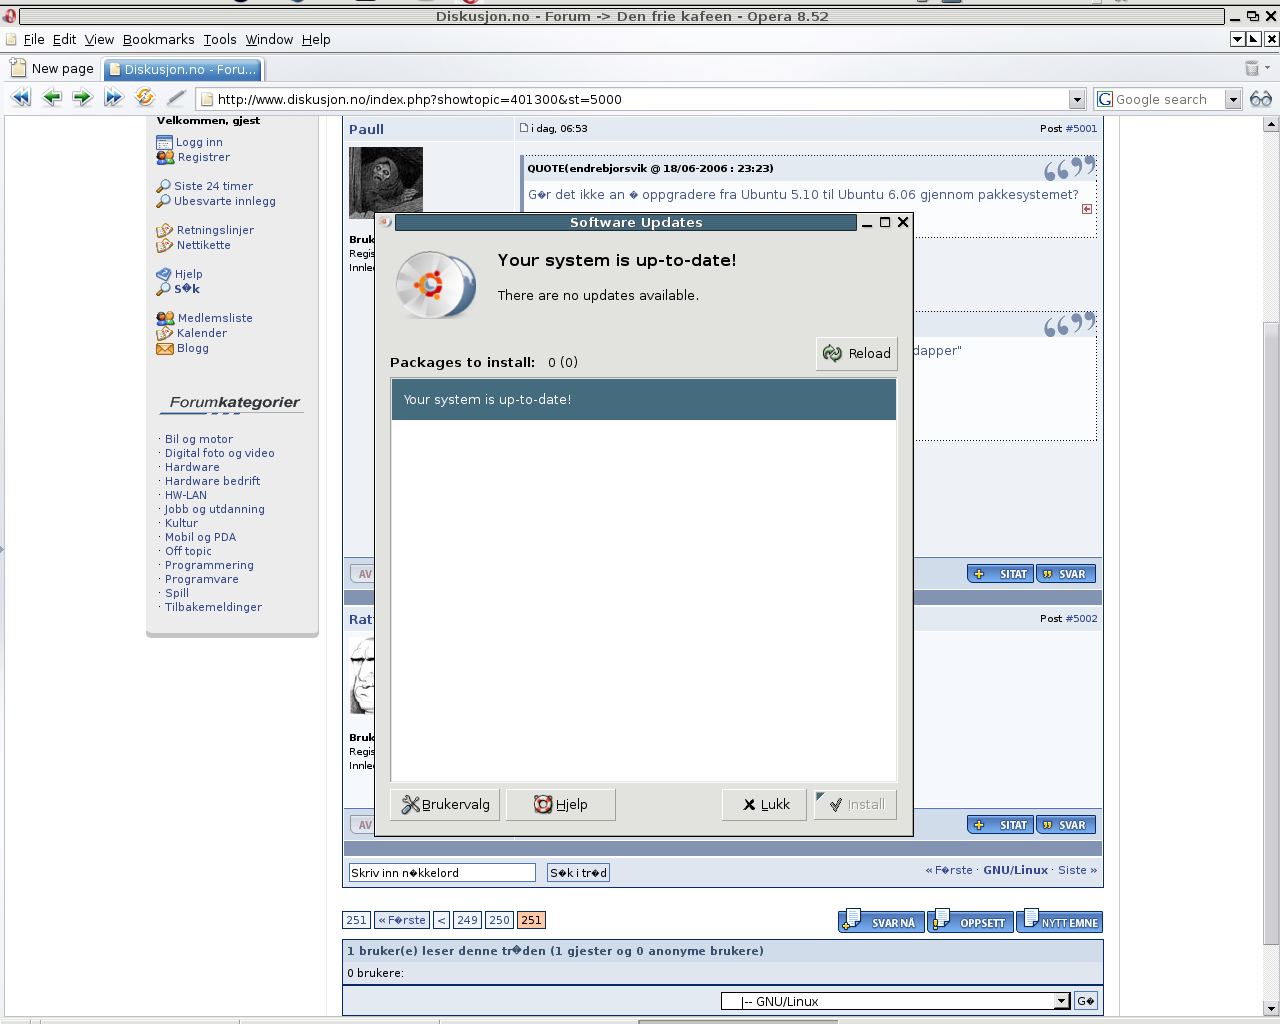Click SVAR button on post #5002
1280x1024 pixels.
tap(1066, 825)
